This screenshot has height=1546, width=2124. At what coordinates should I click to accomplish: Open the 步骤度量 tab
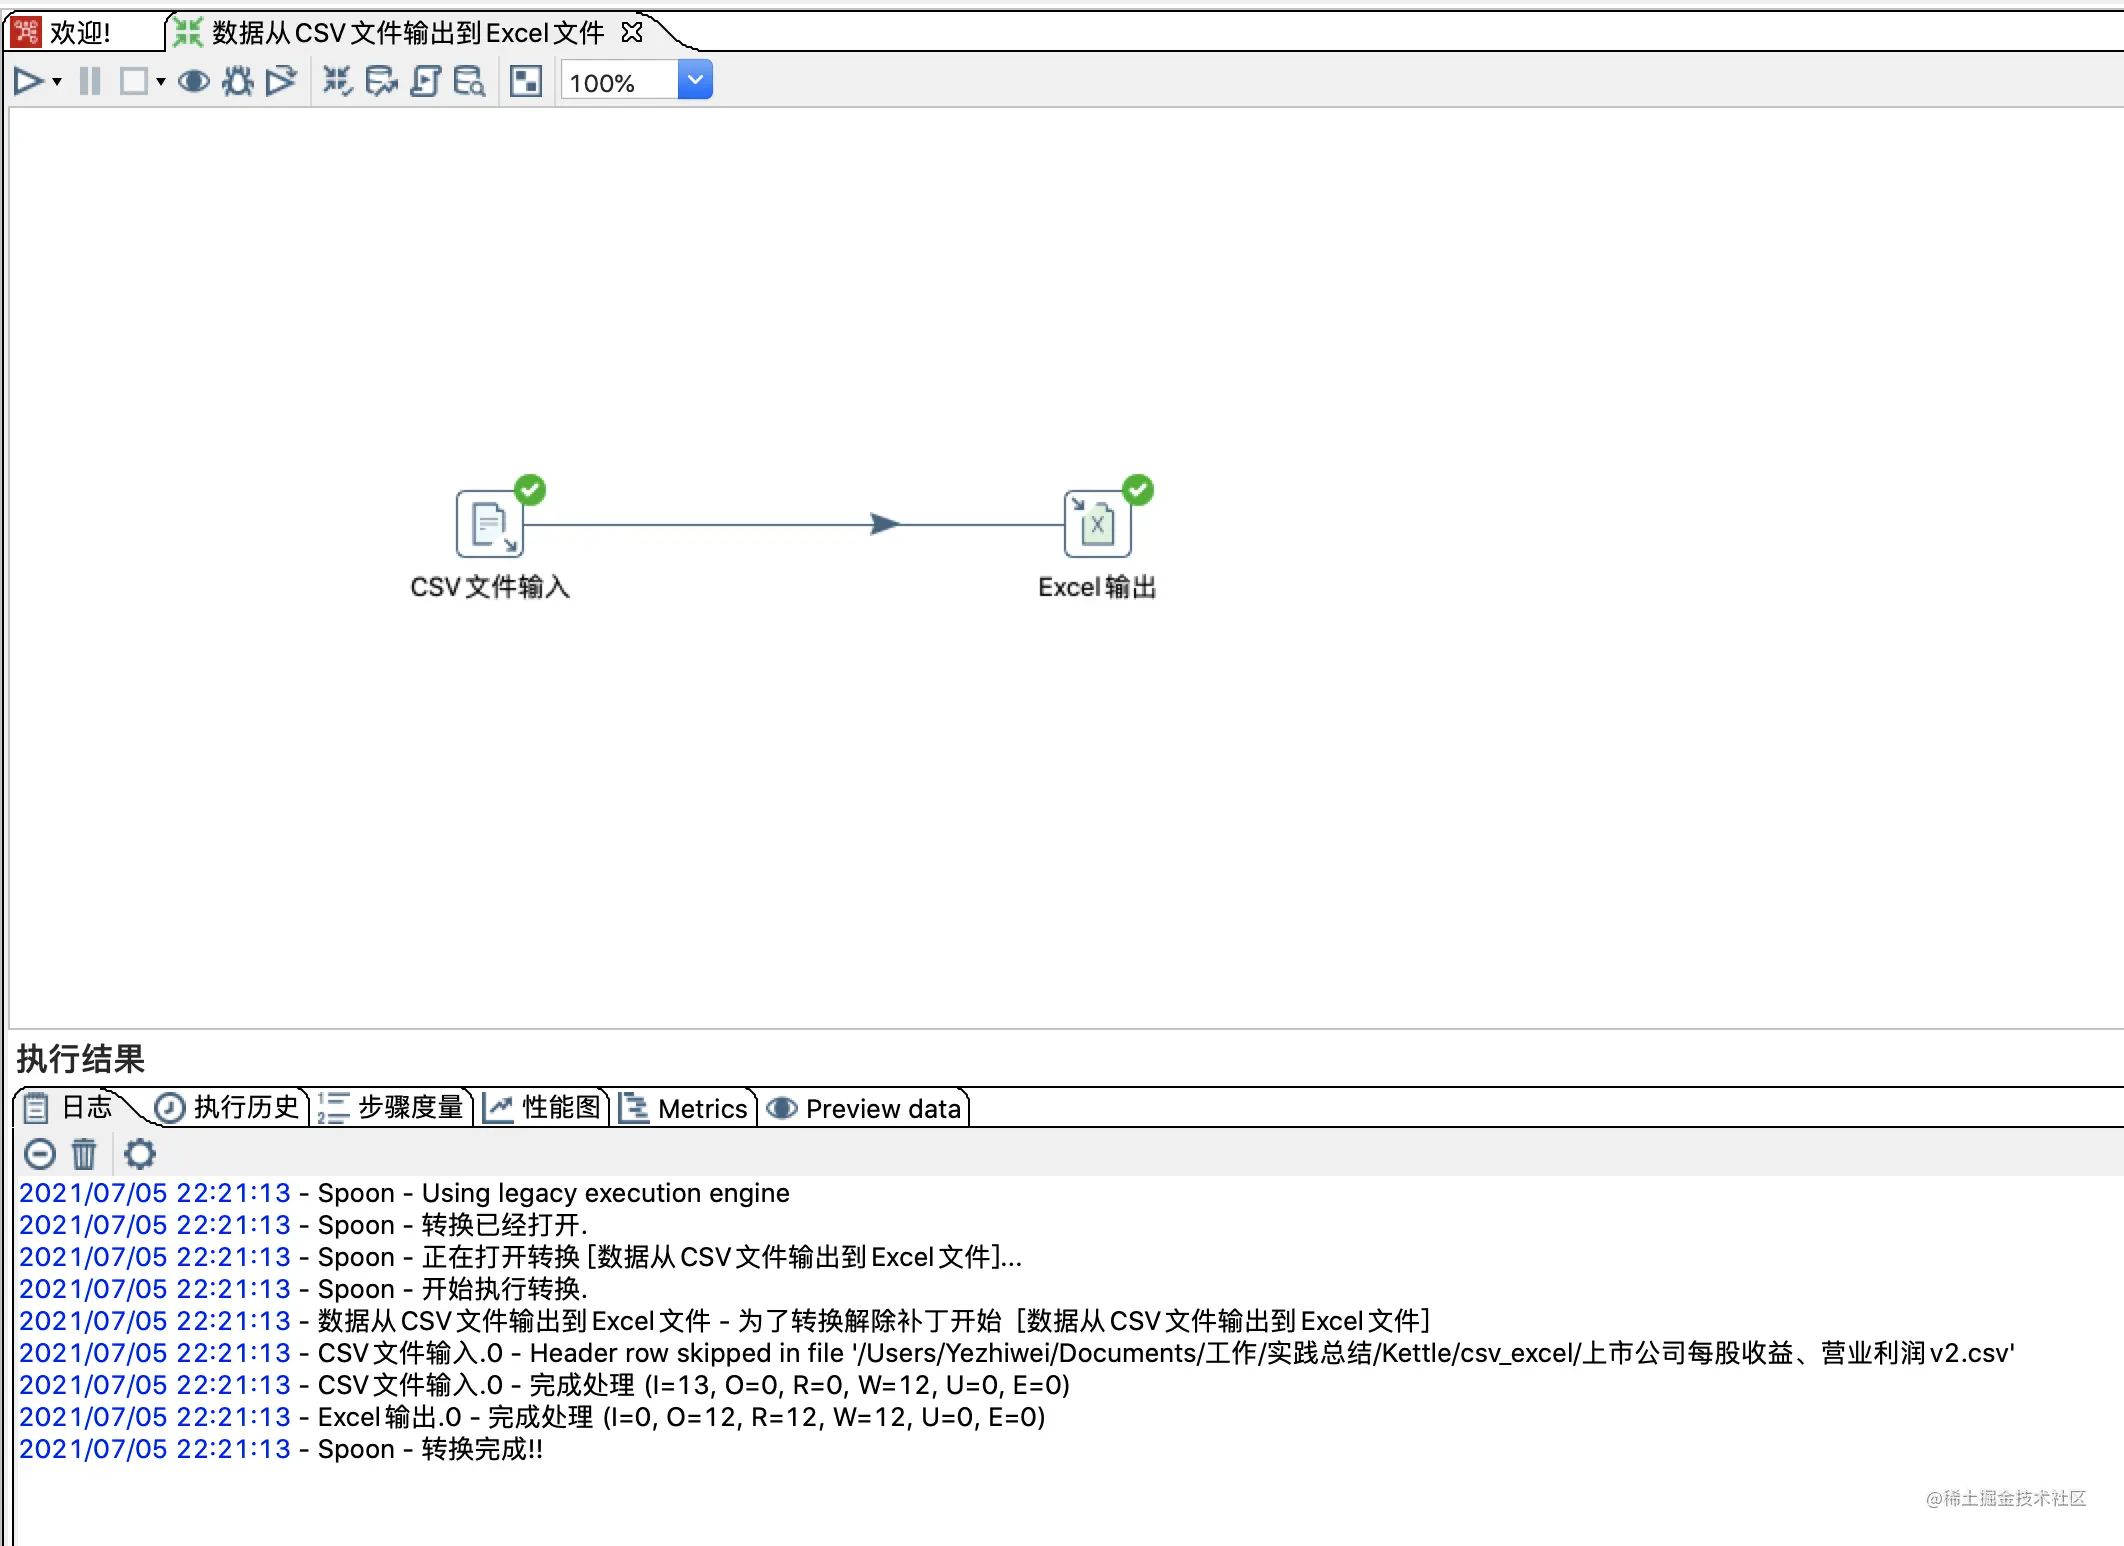click(x=392, y=1108)
